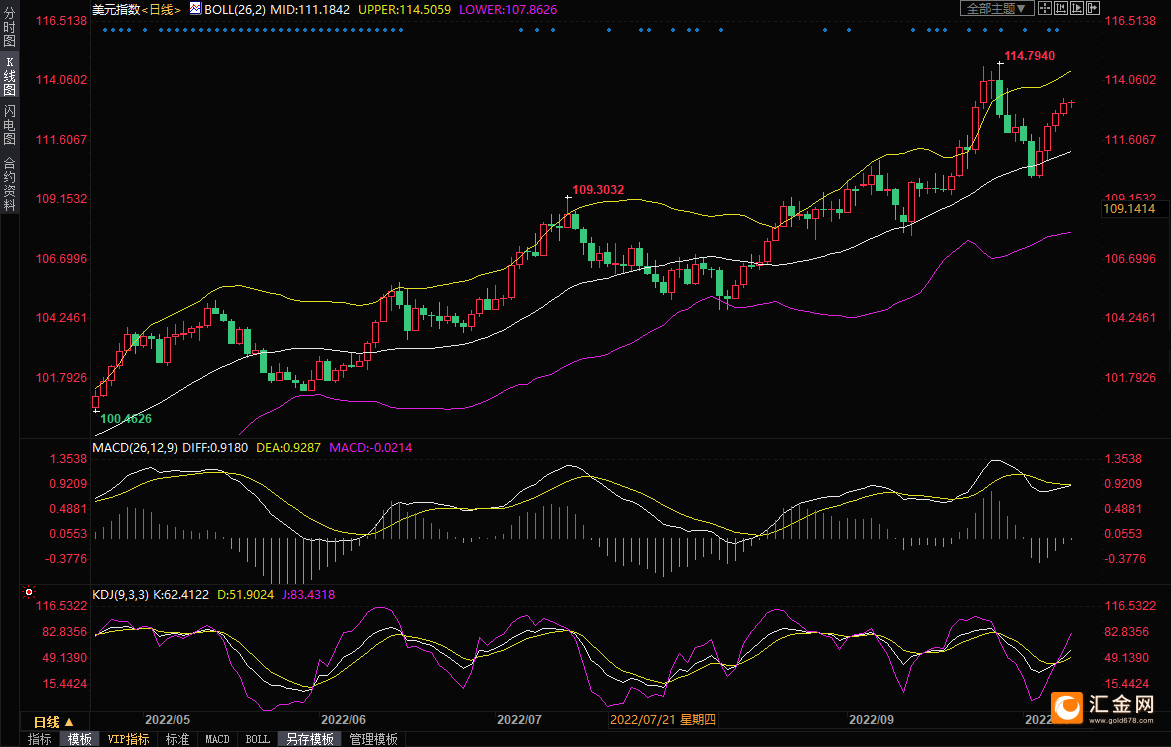
Task: Switch to the 闪电图 sidebar tab
Action: pyautogui.click(x=10, y=125)
